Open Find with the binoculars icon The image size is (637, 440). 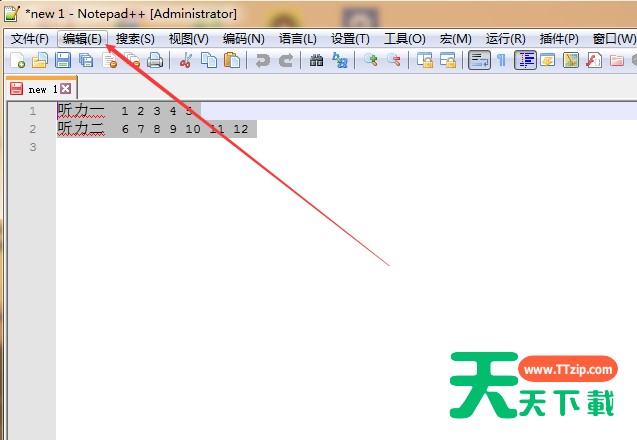(x=316, y=61)
